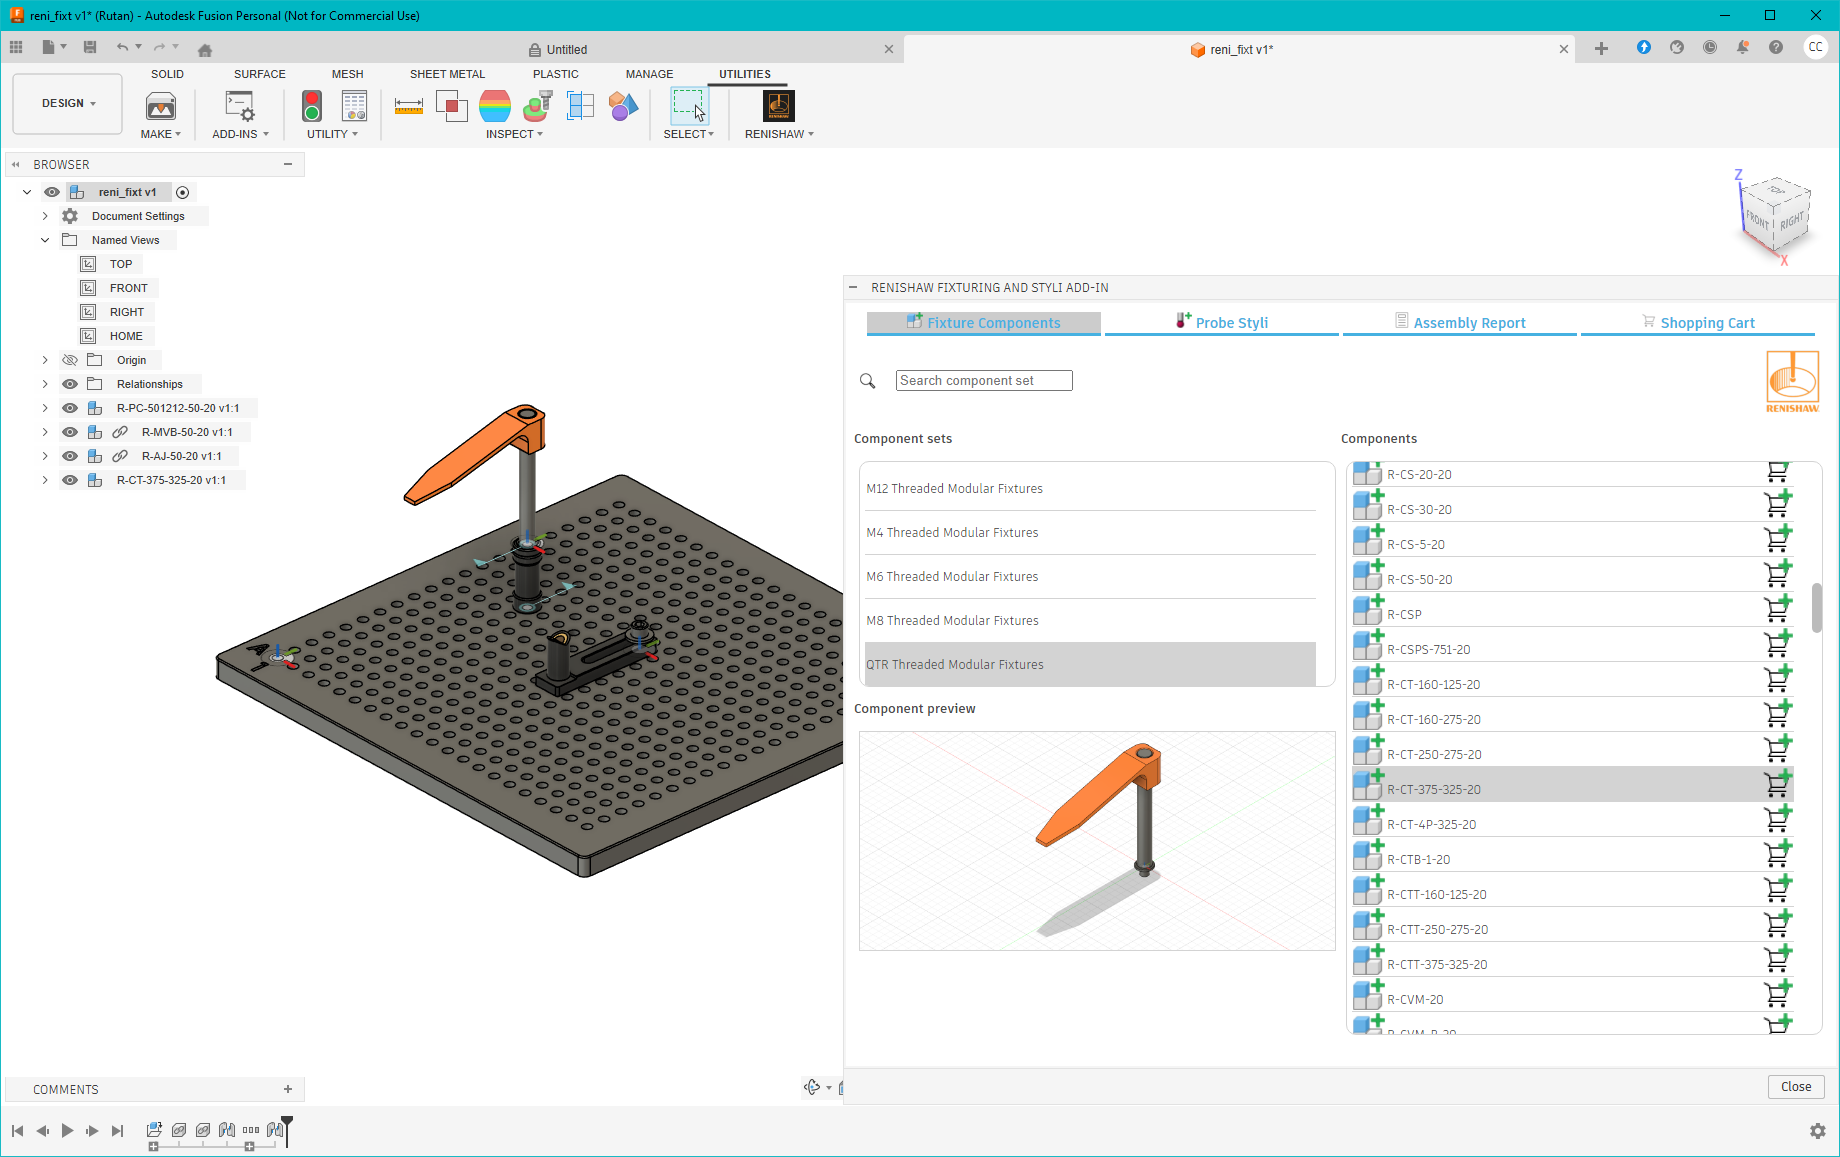Collapse the Named Views folder

click(x=45, y=240)
